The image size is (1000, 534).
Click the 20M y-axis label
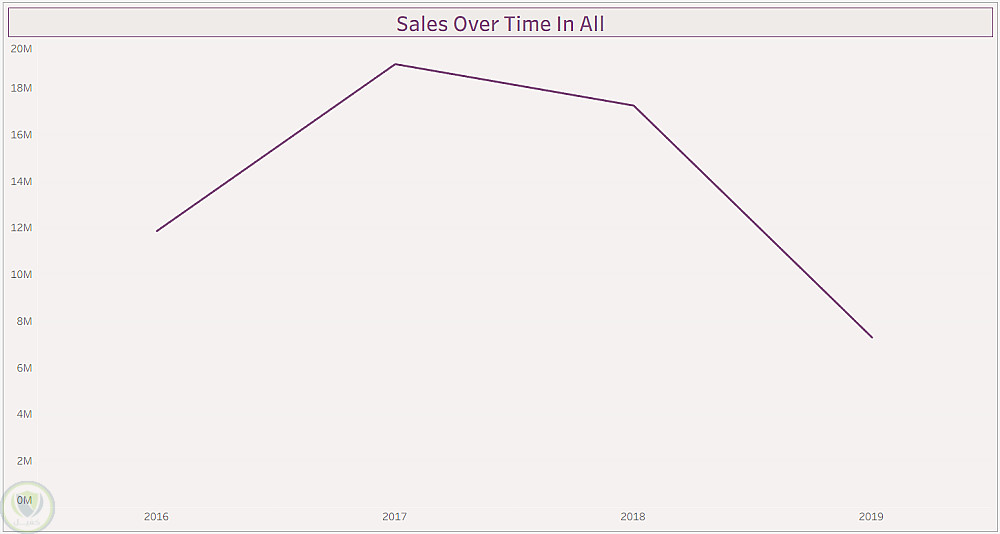tap(21, 48)
